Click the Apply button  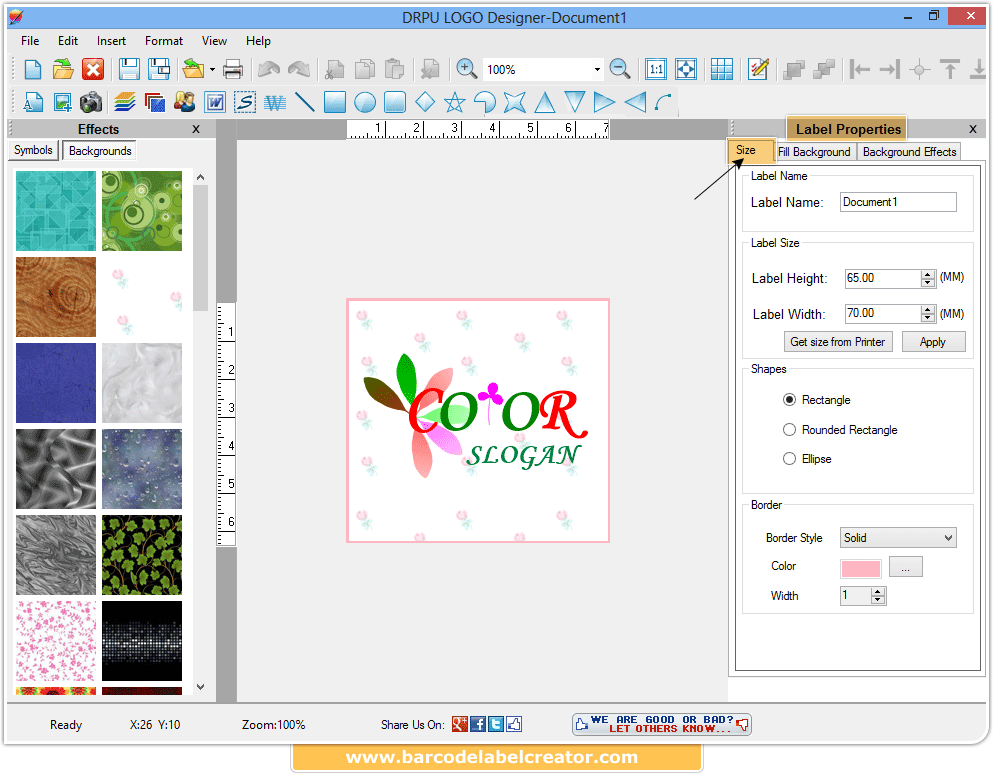pyautogui.click(x=933, y=342)
